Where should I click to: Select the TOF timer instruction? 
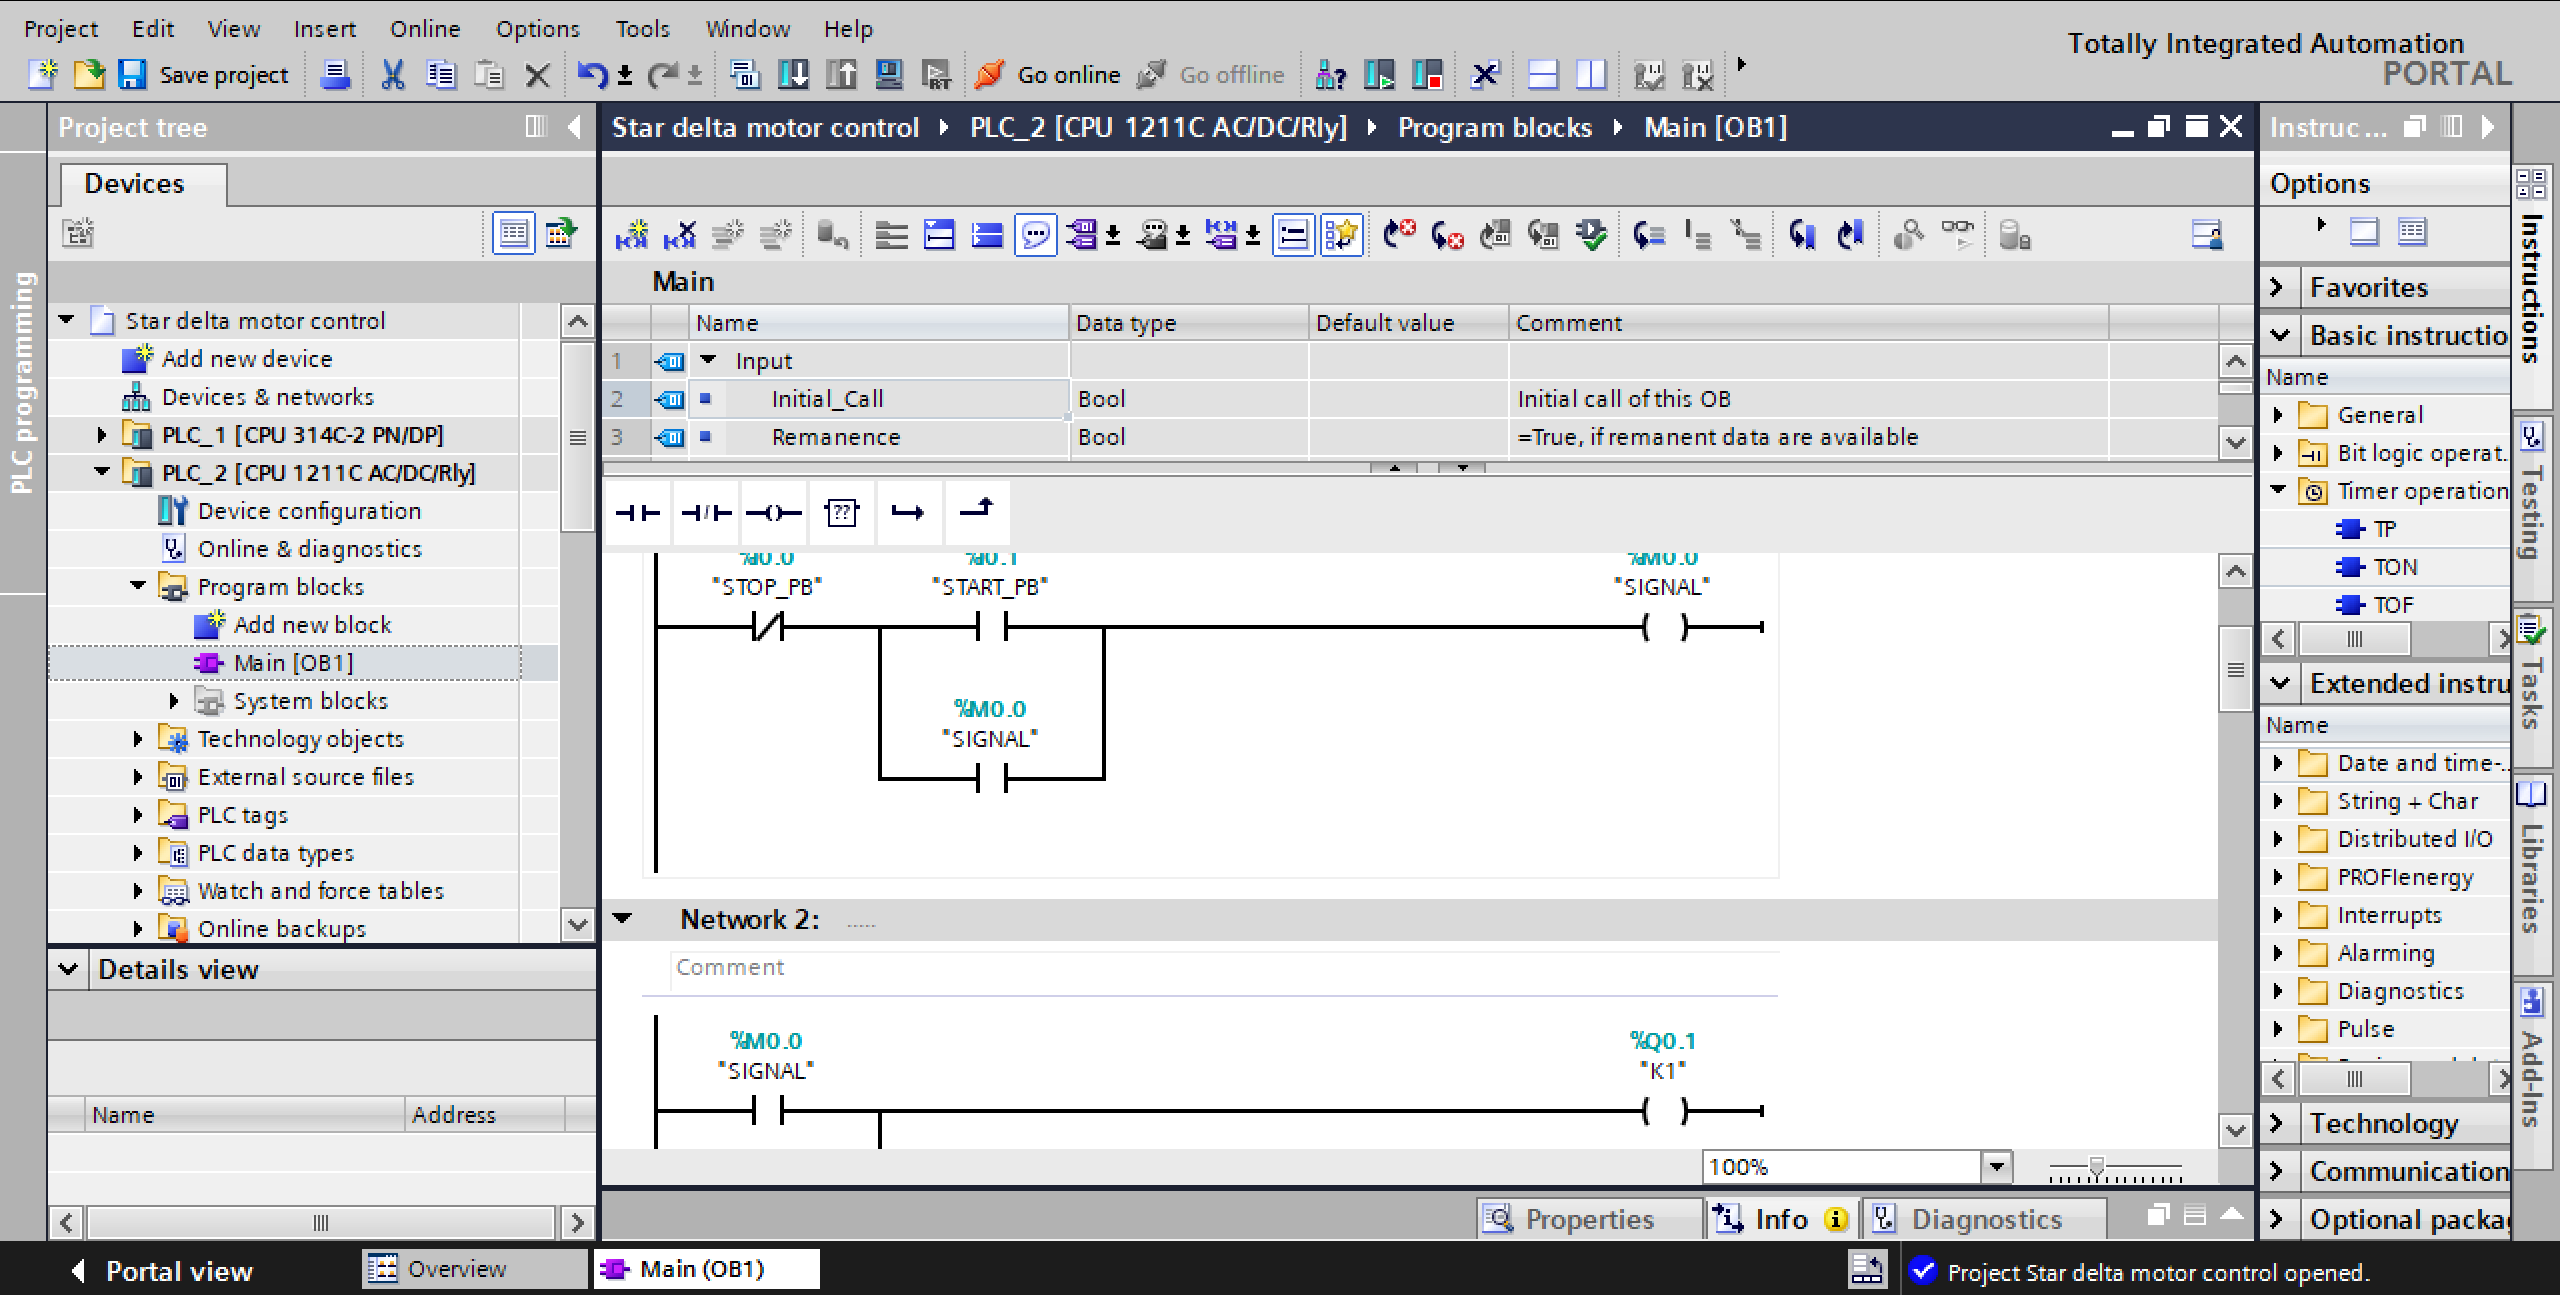[x=2393, y=605]
